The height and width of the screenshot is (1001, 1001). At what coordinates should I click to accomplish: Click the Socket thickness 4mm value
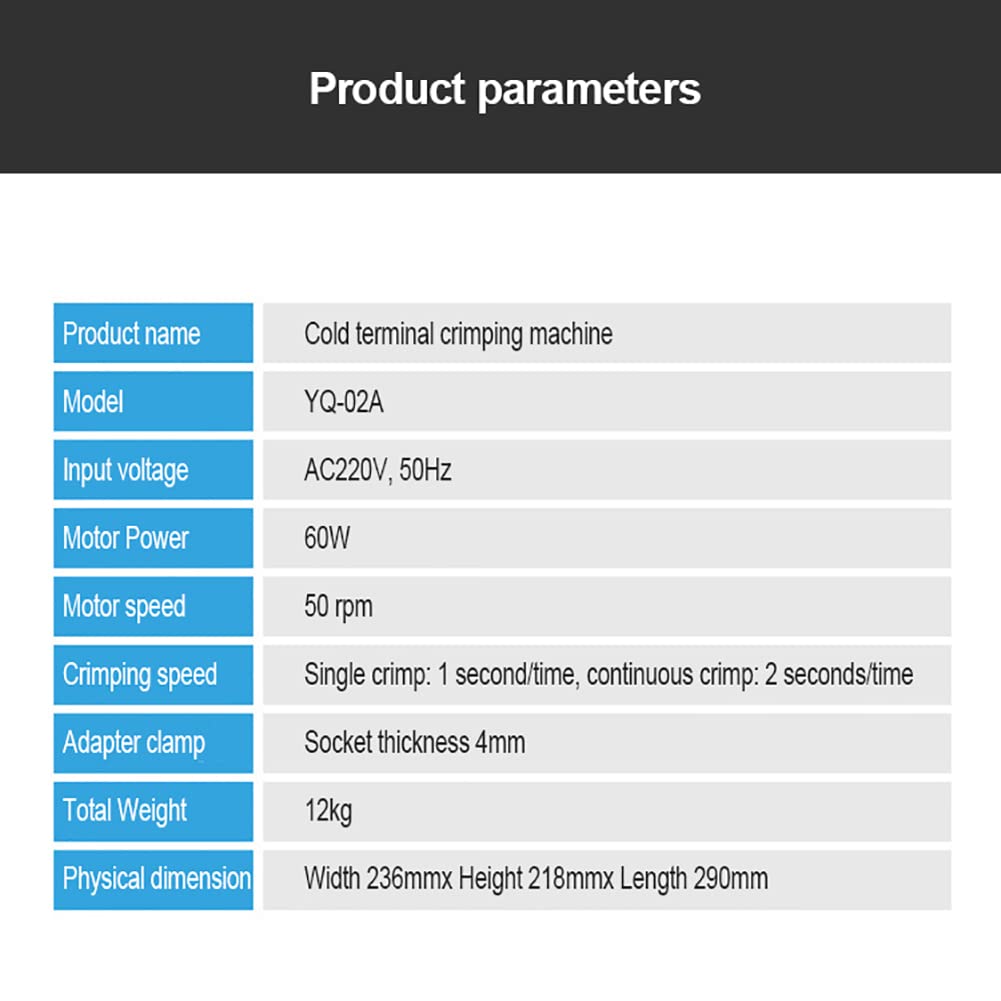[x=414, y=743]
